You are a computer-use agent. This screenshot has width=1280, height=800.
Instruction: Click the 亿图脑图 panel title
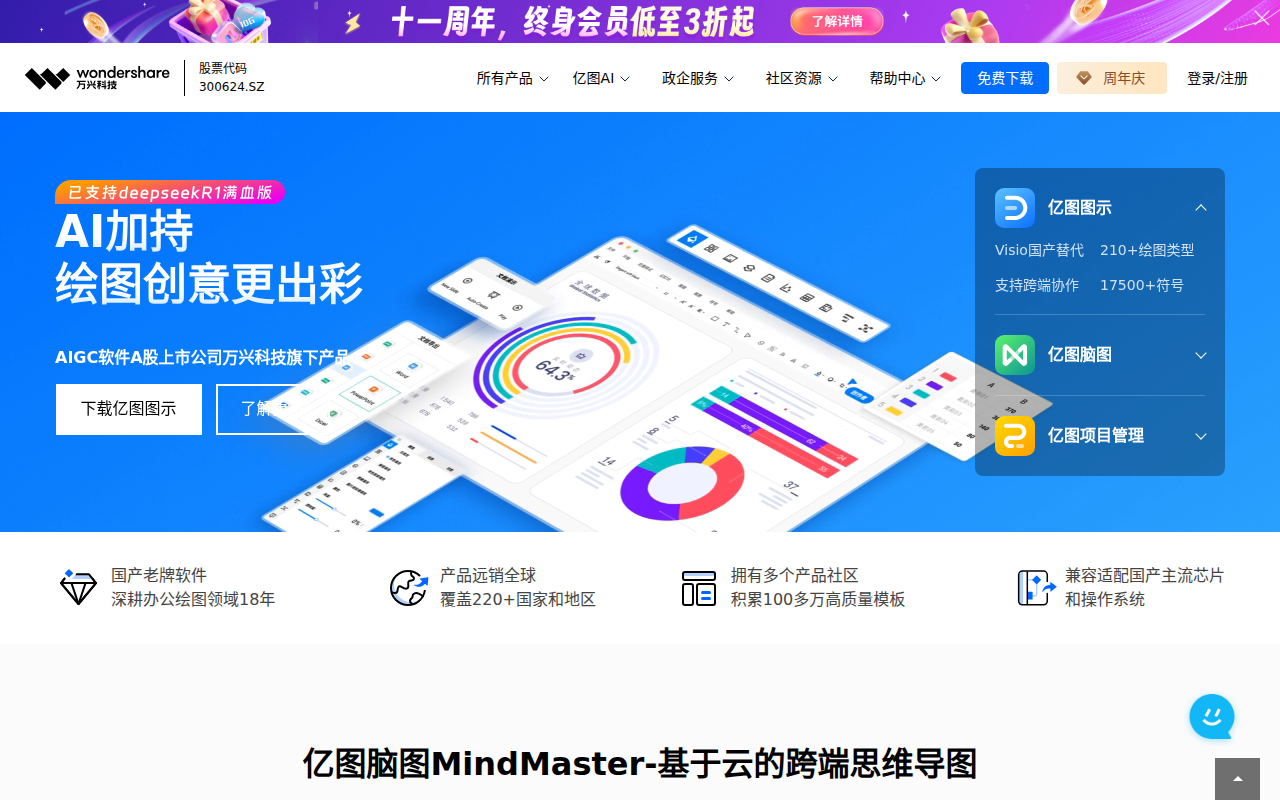pos(1079,355)
